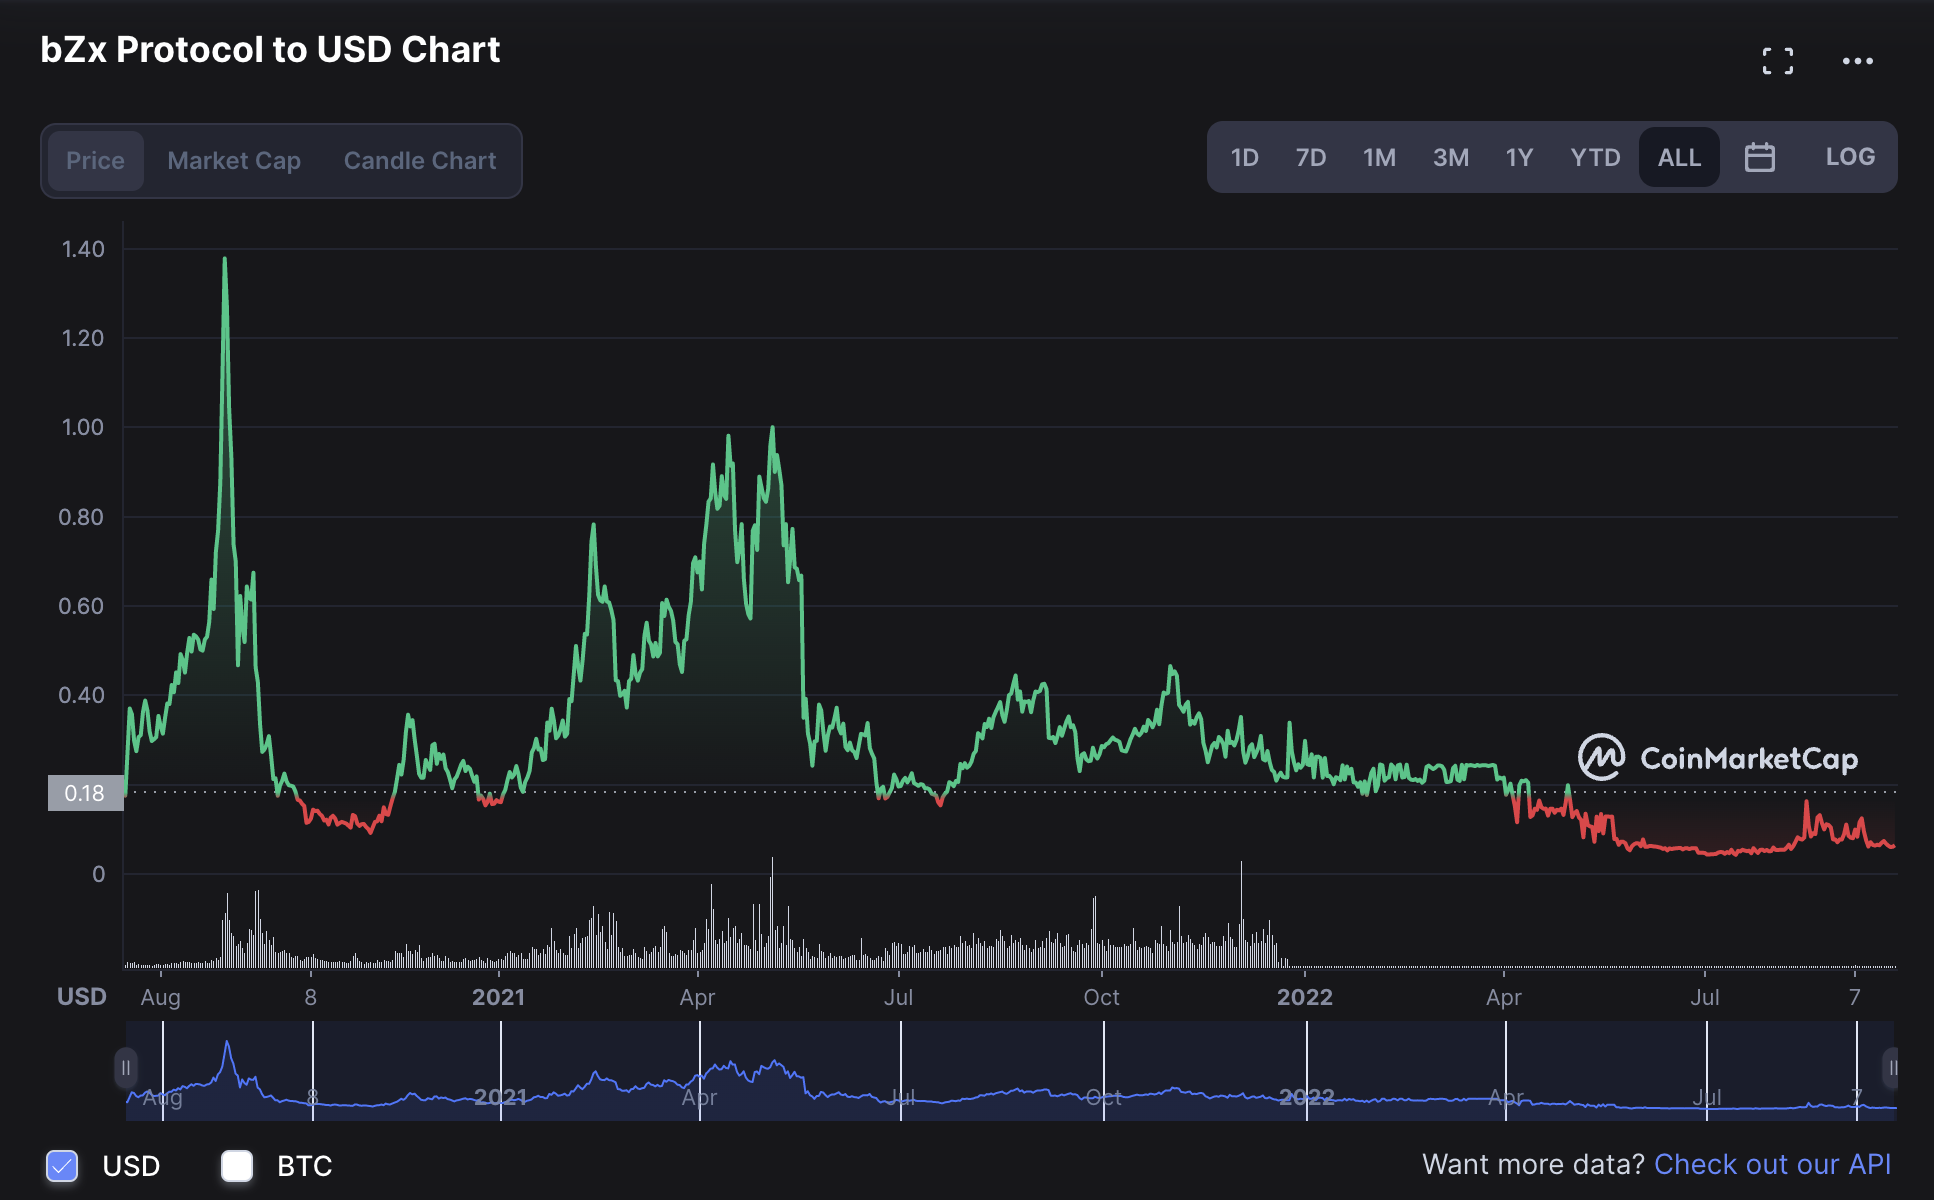This screenshot has height=1200, width=1934.
Task: Open the three-dot more options menu
Action: click(x=1857, y=61)
